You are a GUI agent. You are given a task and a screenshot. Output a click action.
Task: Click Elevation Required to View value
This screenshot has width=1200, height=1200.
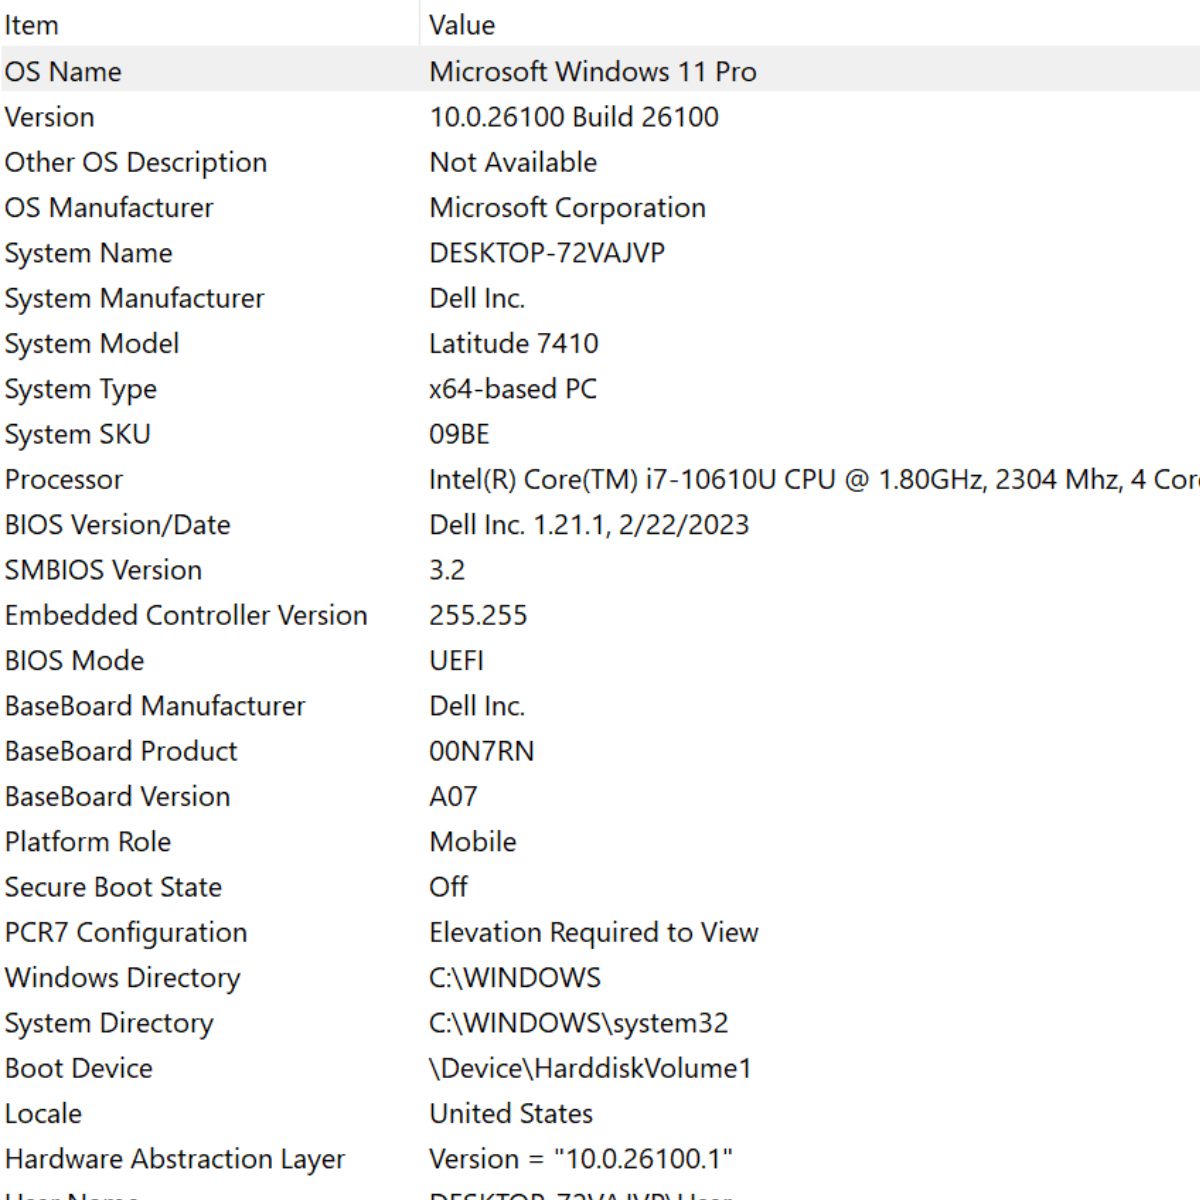594,933
